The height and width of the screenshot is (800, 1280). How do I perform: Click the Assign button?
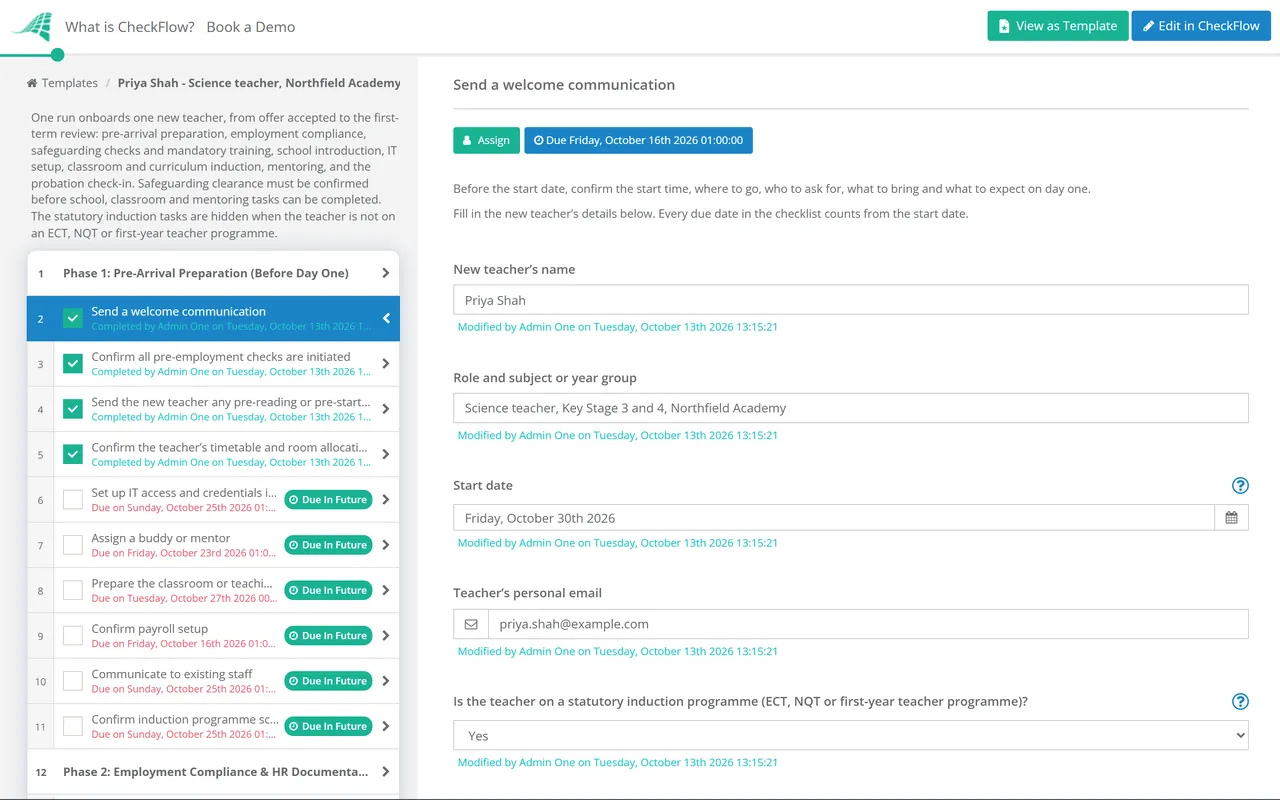[487, 140]
